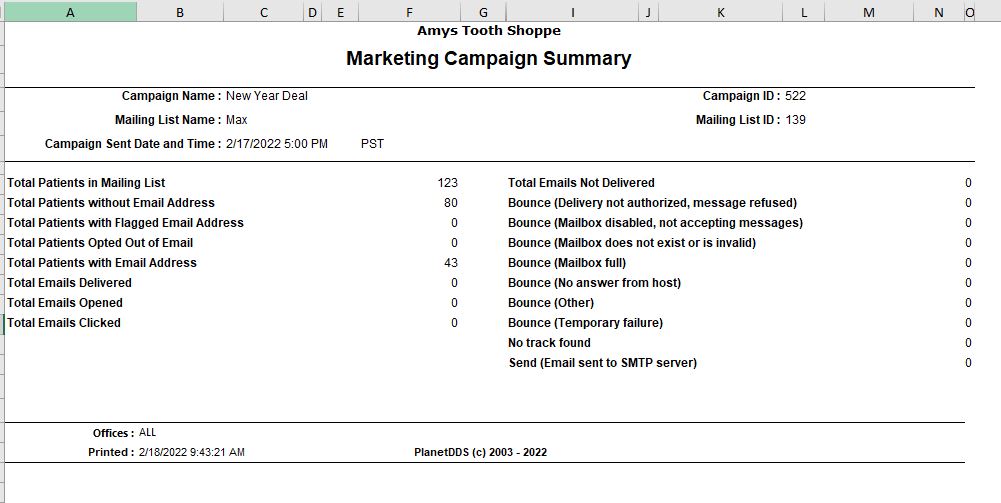1001x503 pixels.
Task: Select column K header
Action: pyautogui.click(x=721, y=12)
